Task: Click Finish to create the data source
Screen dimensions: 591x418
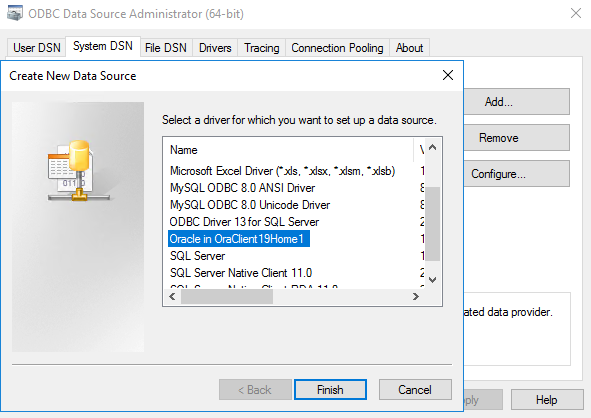Action: pos(330,389)
